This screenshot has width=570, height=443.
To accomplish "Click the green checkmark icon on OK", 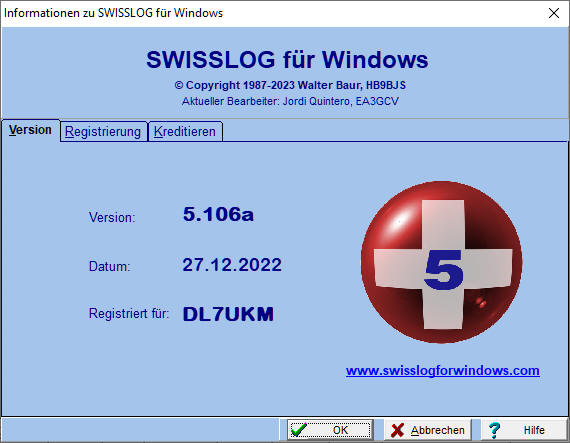I will [299, 430].
